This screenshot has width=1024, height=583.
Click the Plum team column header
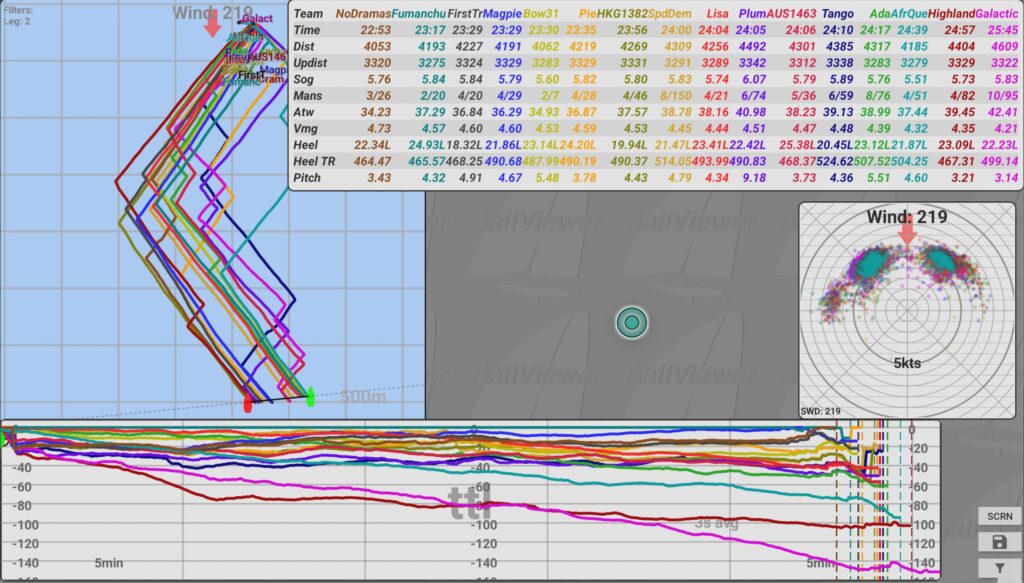[752, 14]
